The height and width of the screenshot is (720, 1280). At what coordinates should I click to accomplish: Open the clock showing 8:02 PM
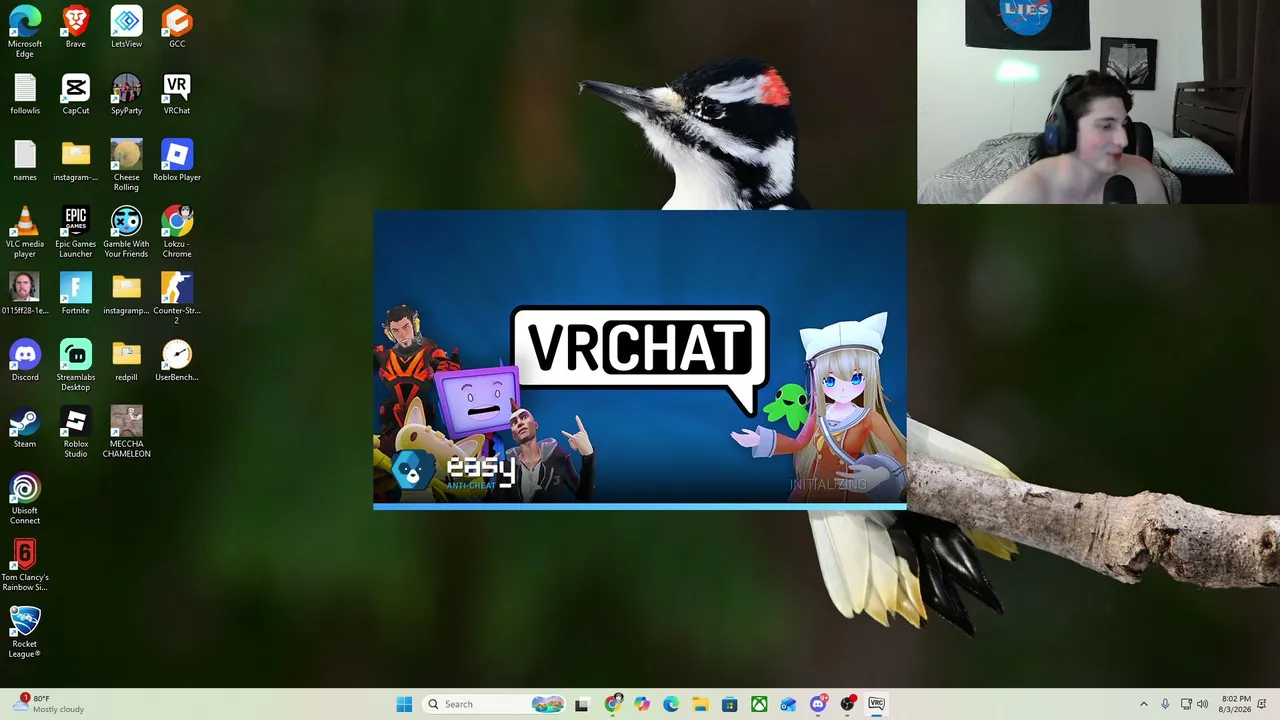(x=1236, y=704)
